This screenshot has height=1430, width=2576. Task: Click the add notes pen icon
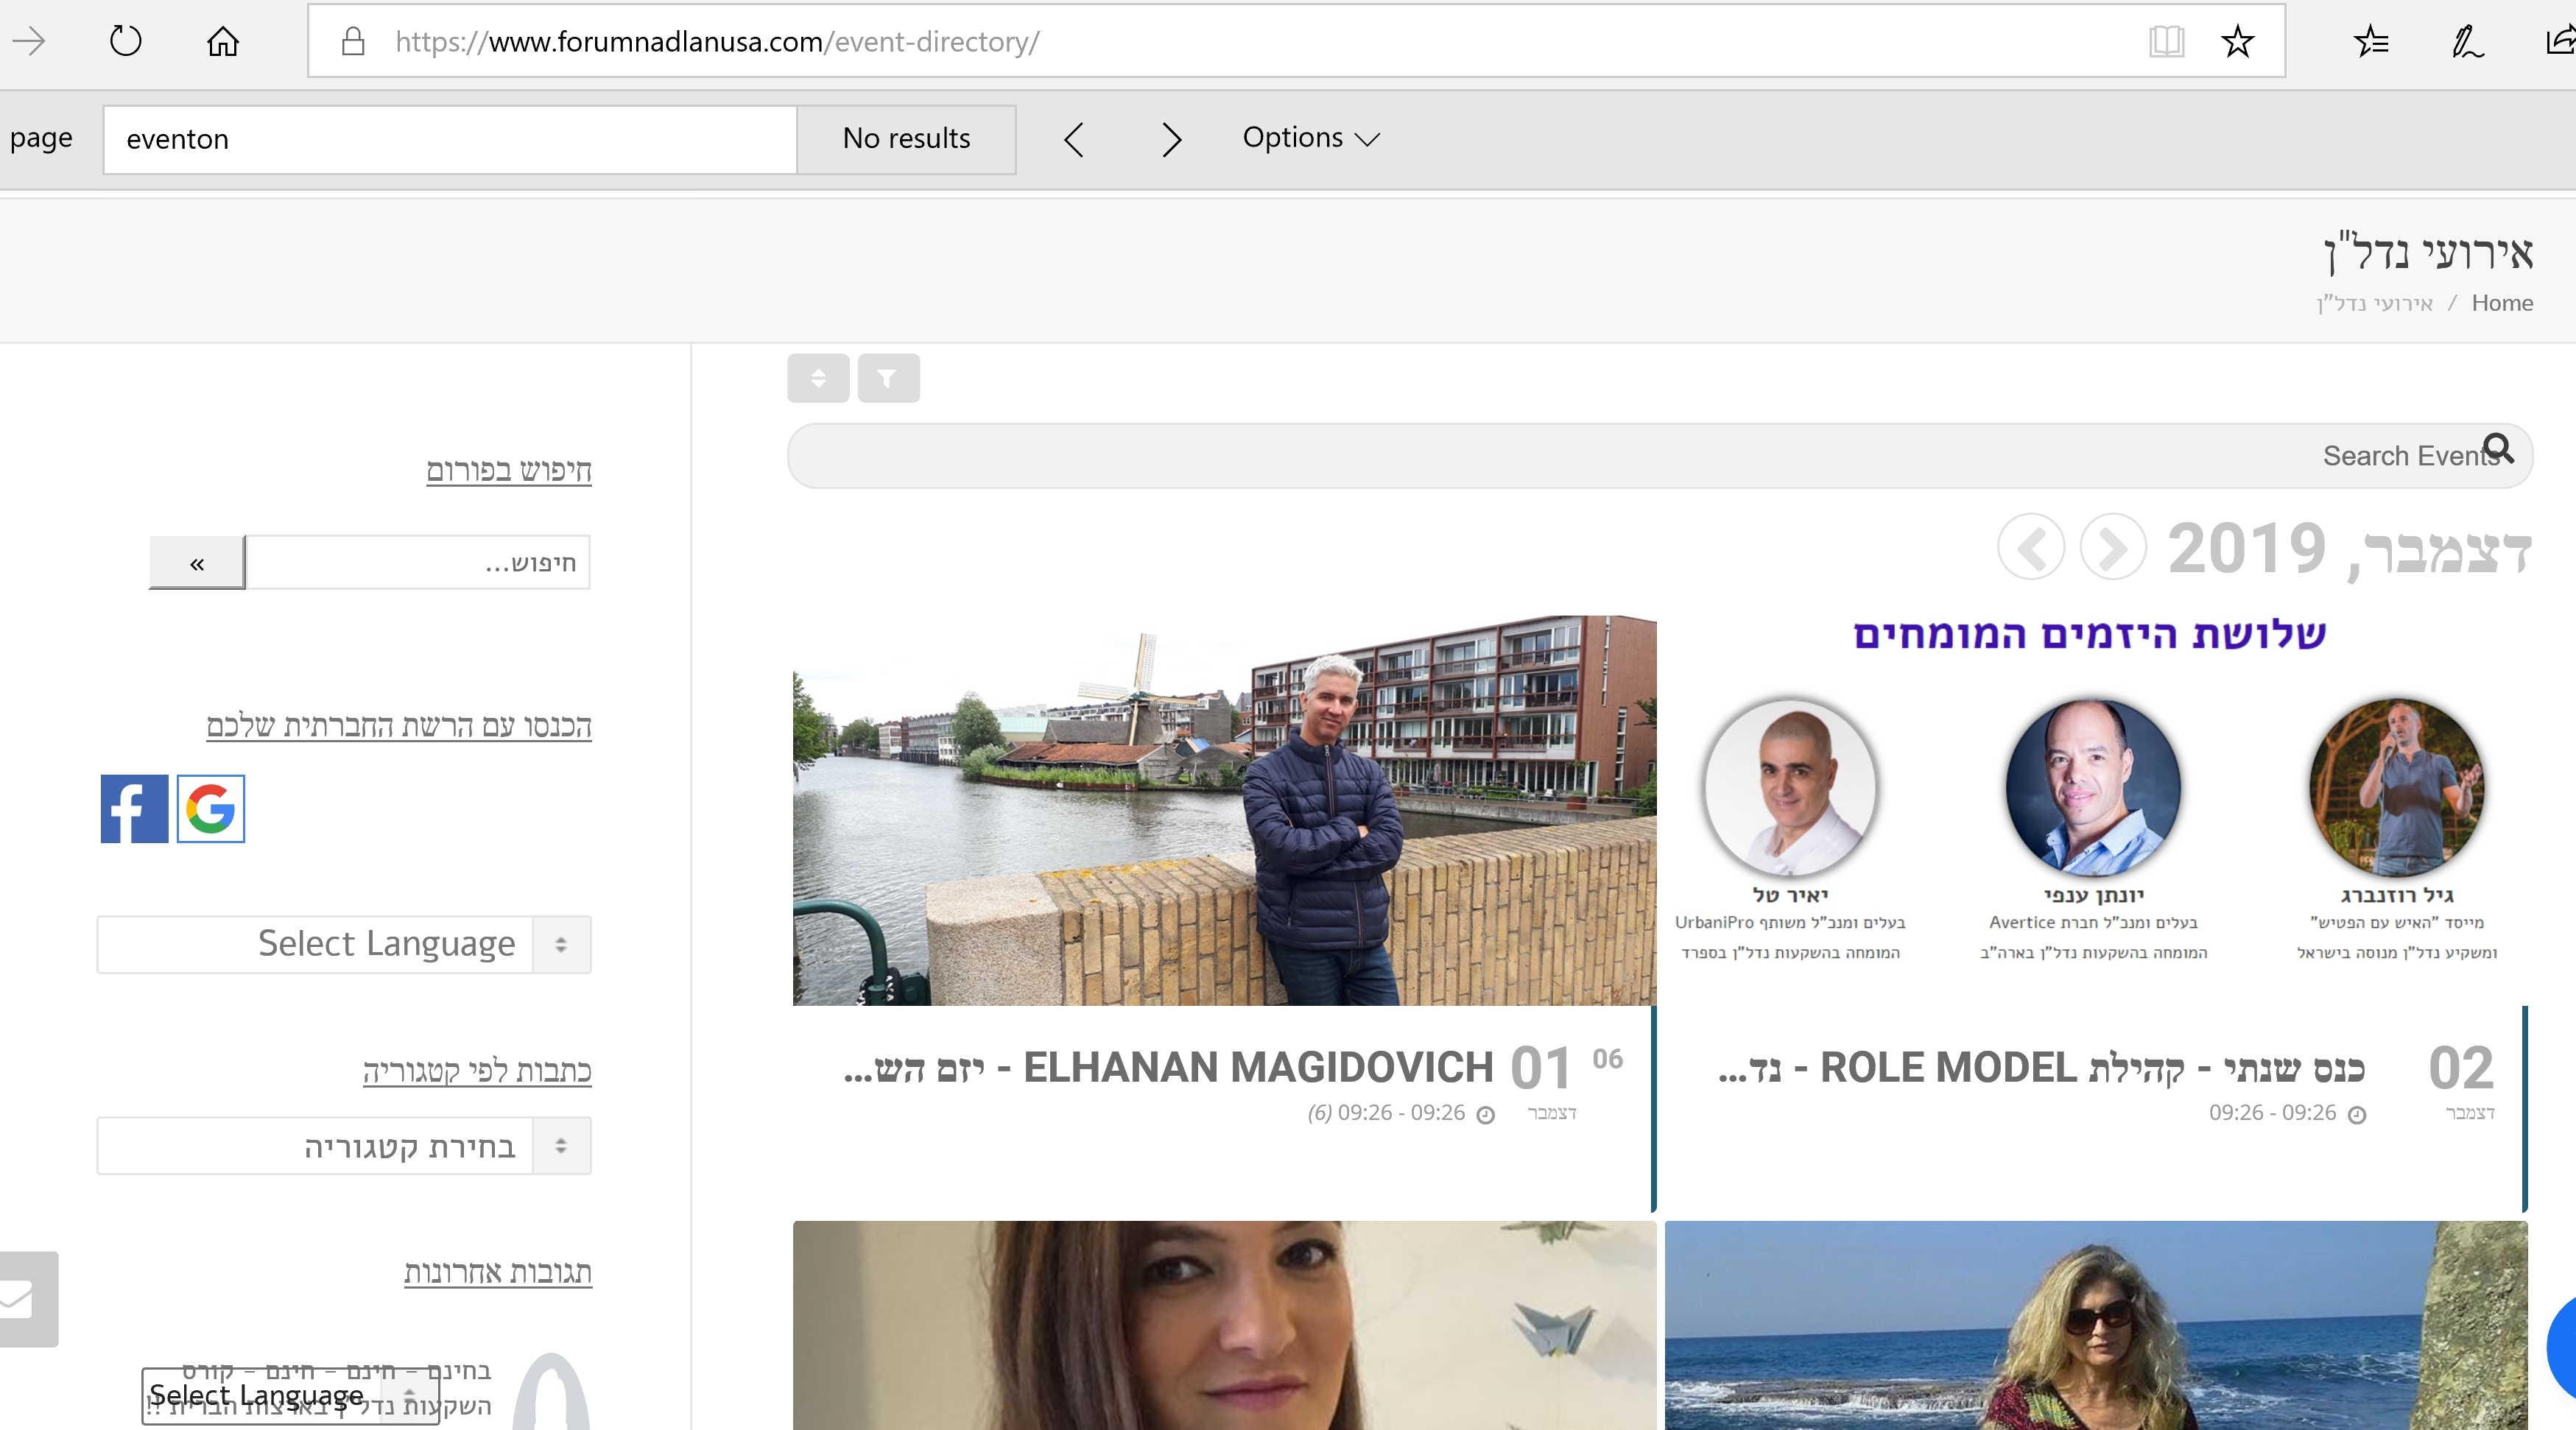(2466, 41)
